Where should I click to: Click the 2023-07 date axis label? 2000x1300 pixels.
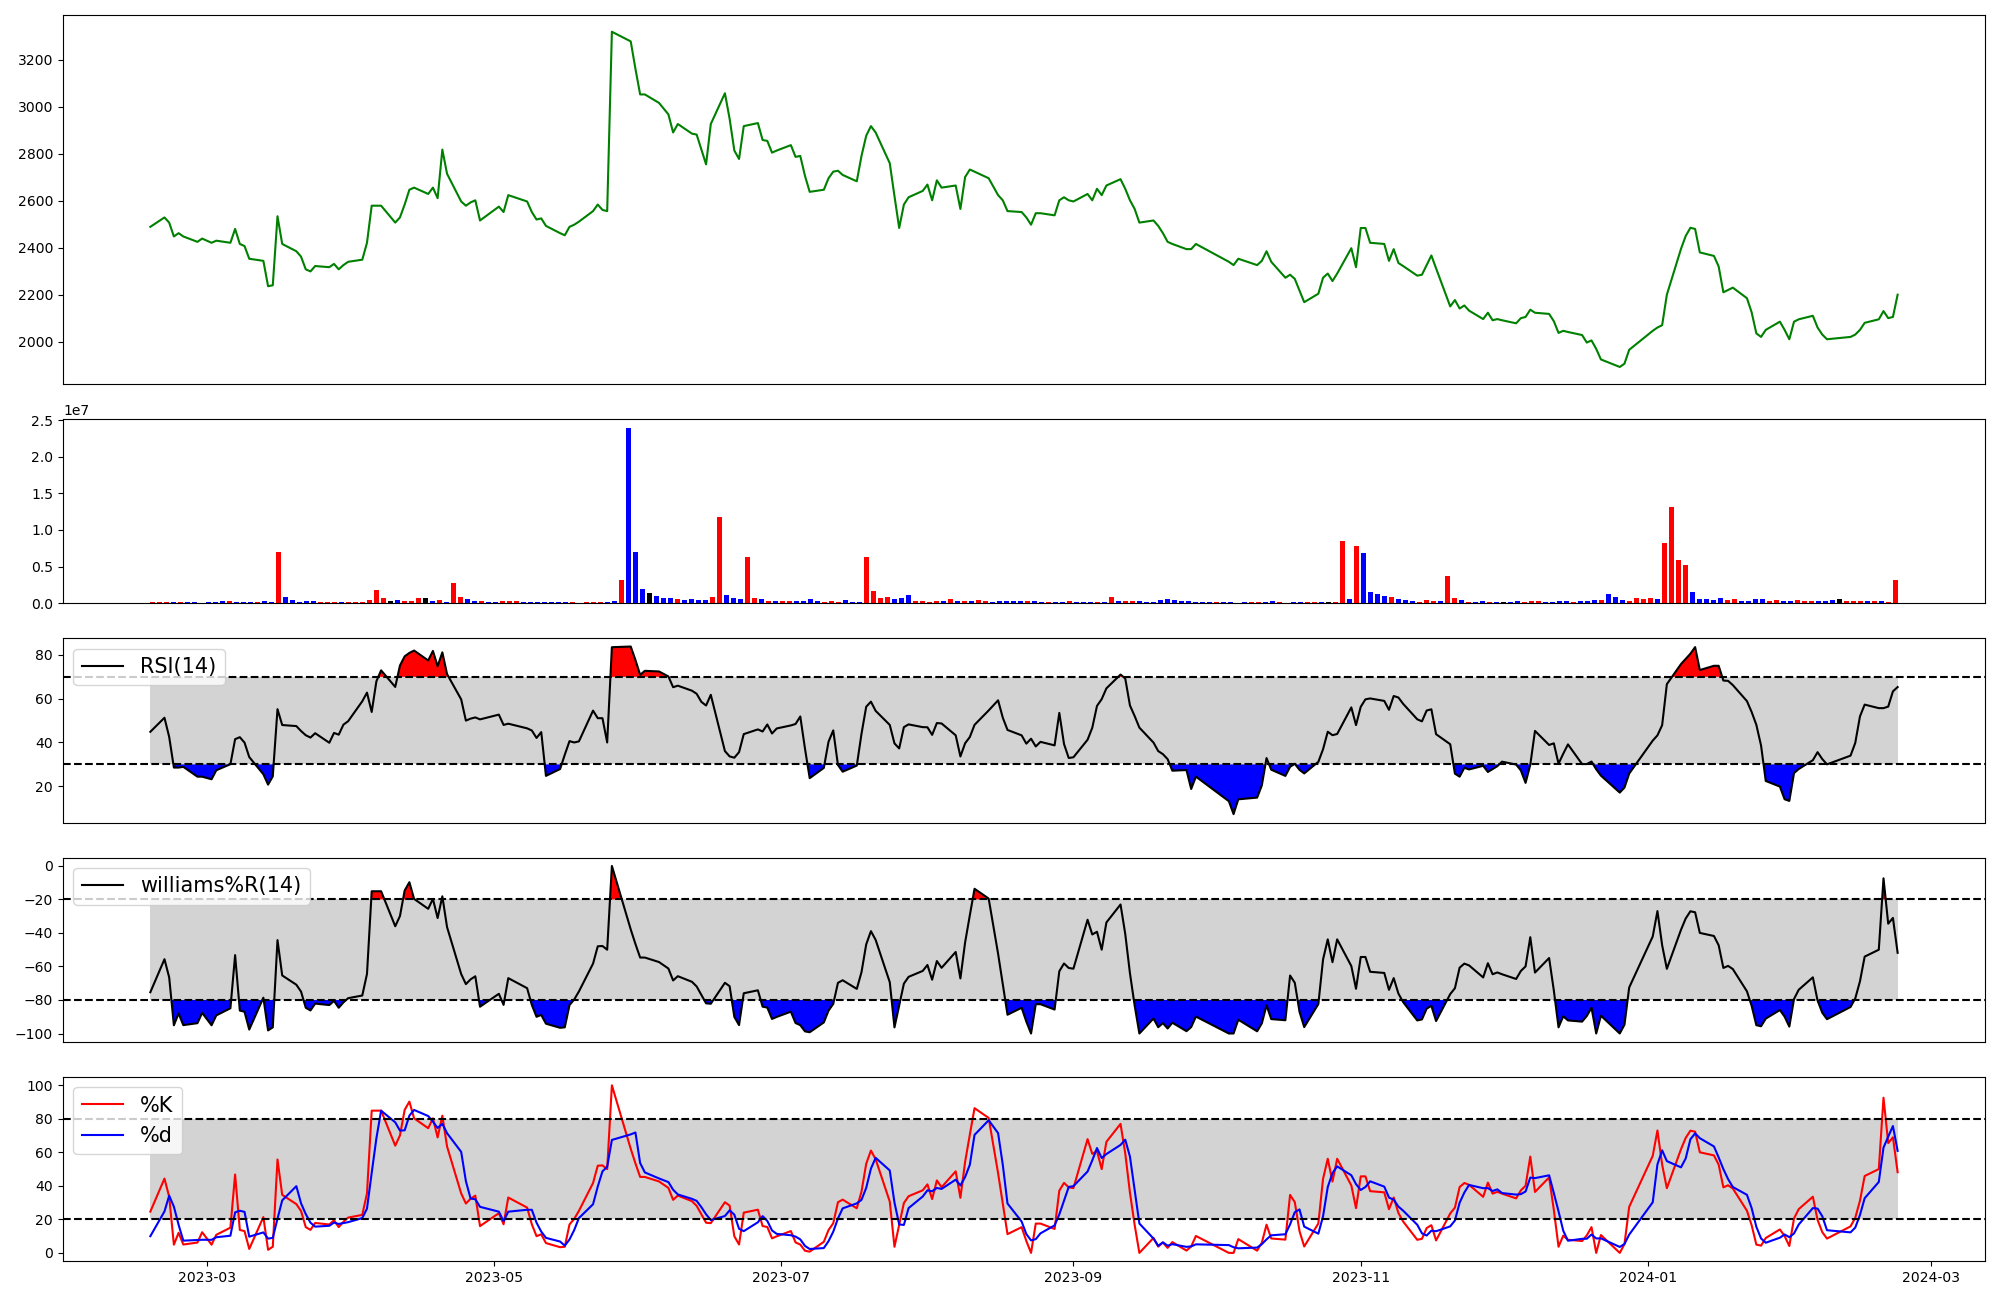[x=780, y=1277]
